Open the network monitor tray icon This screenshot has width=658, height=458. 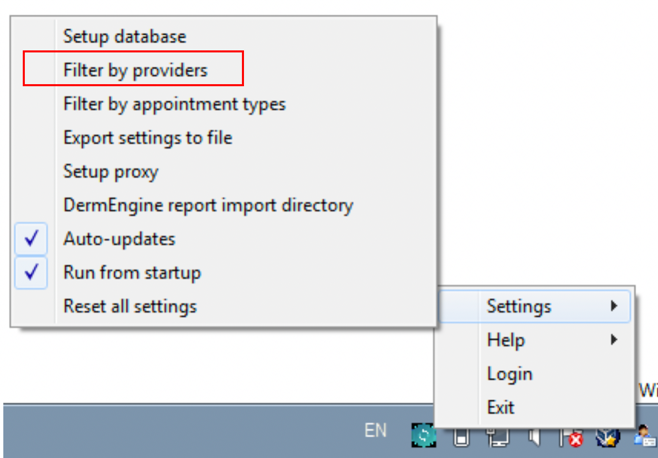point(497,436)
